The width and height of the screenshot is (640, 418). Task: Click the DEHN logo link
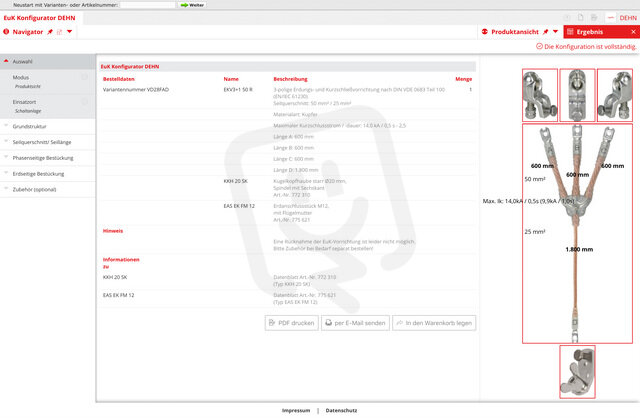(628, 18)
